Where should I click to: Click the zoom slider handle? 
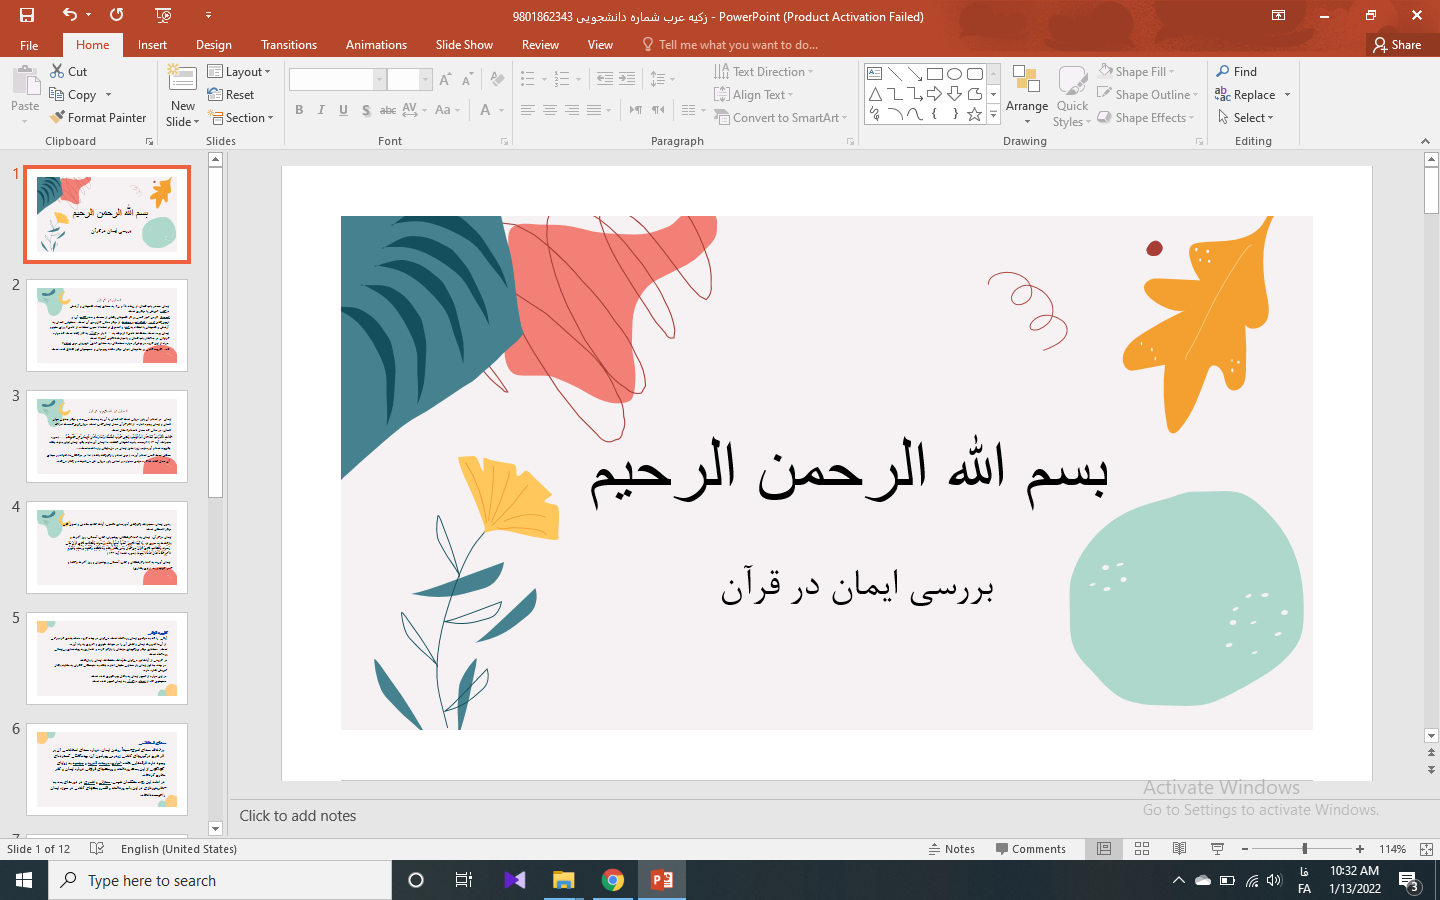(x=1304, y=849)
